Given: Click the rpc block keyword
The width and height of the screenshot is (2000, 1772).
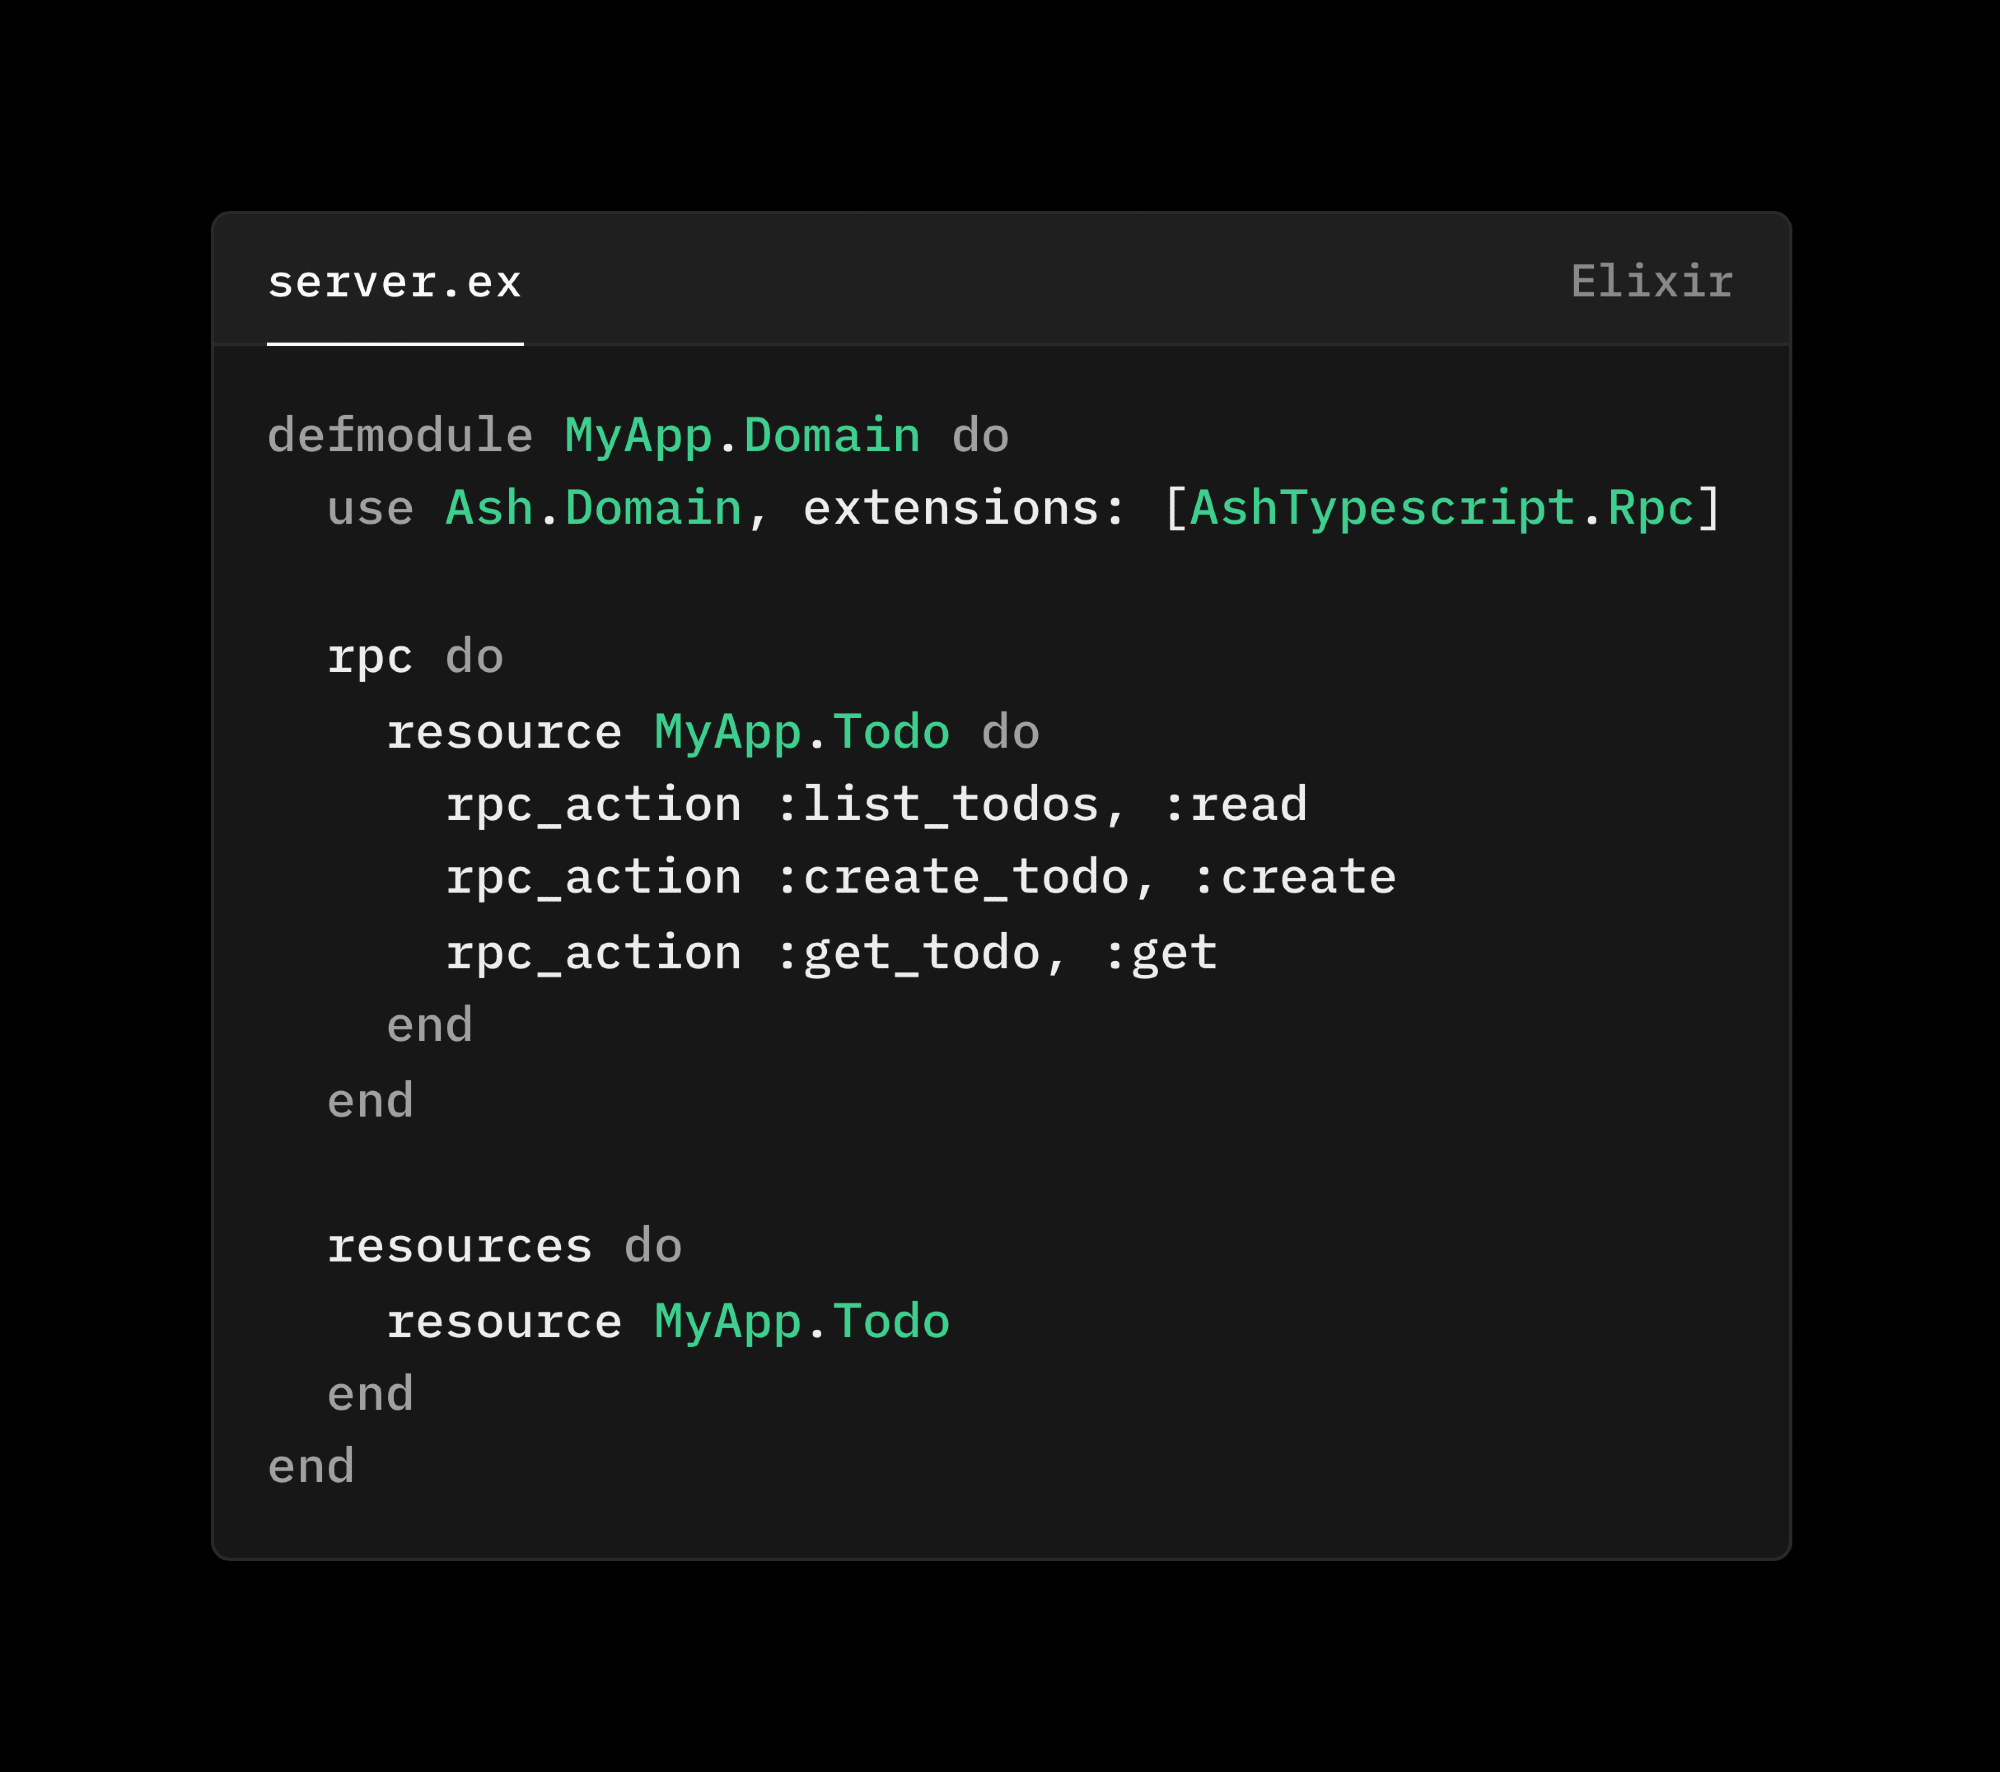Looking at the screenshot, I should (x=370, y=658).
